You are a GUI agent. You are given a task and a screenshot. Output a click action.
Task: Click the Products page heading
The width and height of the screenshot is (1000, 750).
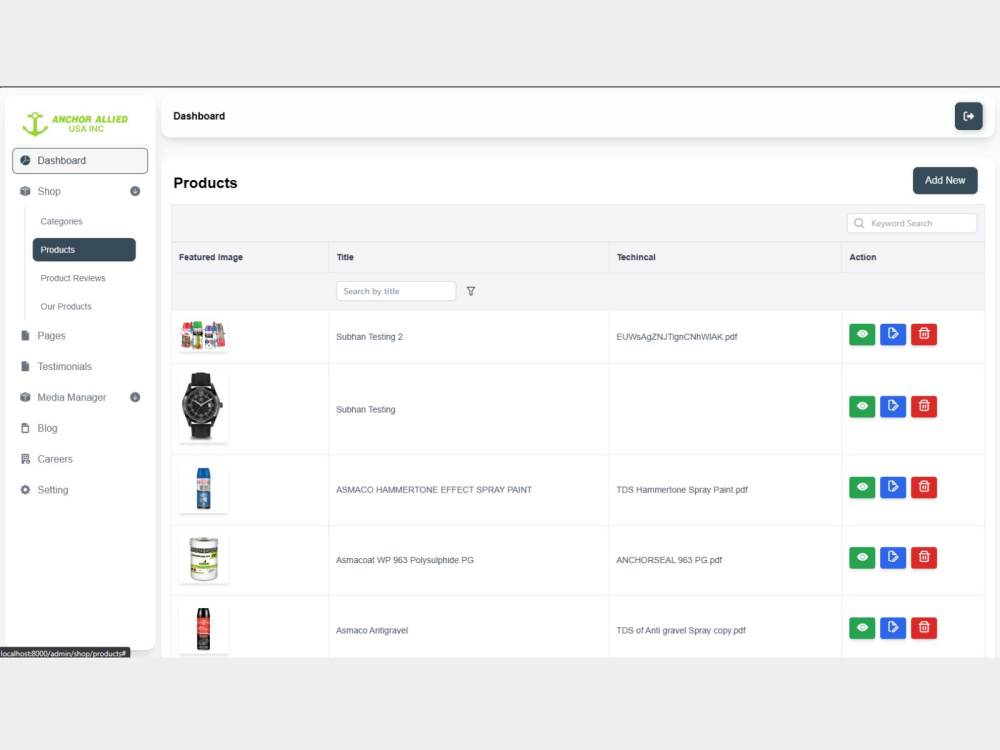[x=205, y=183]
